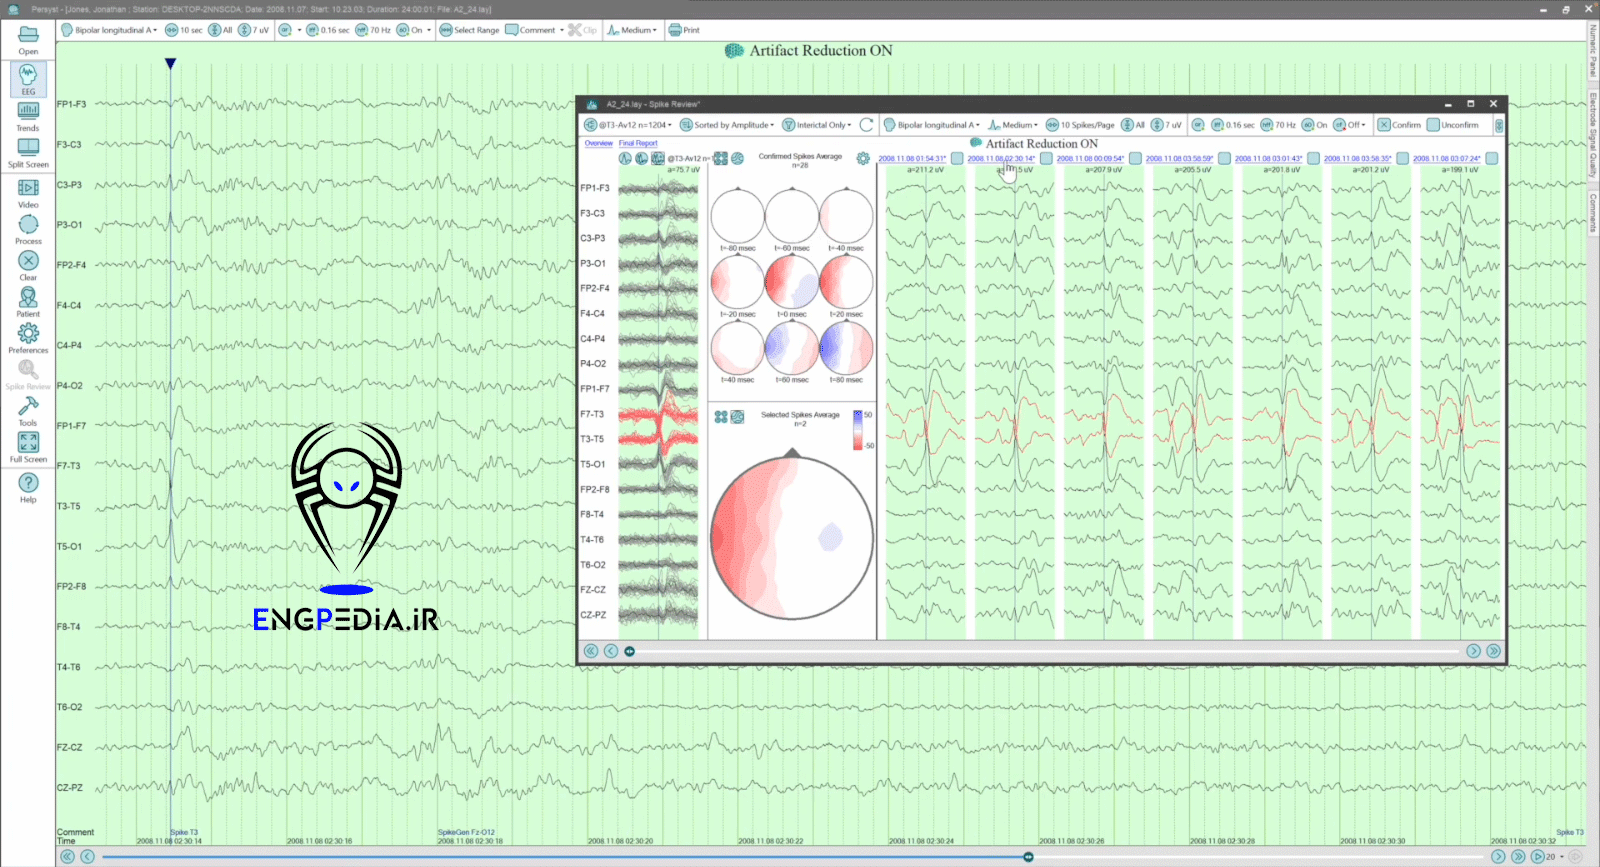Open the Electrode Signal Quality side tab
The height and width of the screenshot is (867, 1600).
[x=1593, y=135]
